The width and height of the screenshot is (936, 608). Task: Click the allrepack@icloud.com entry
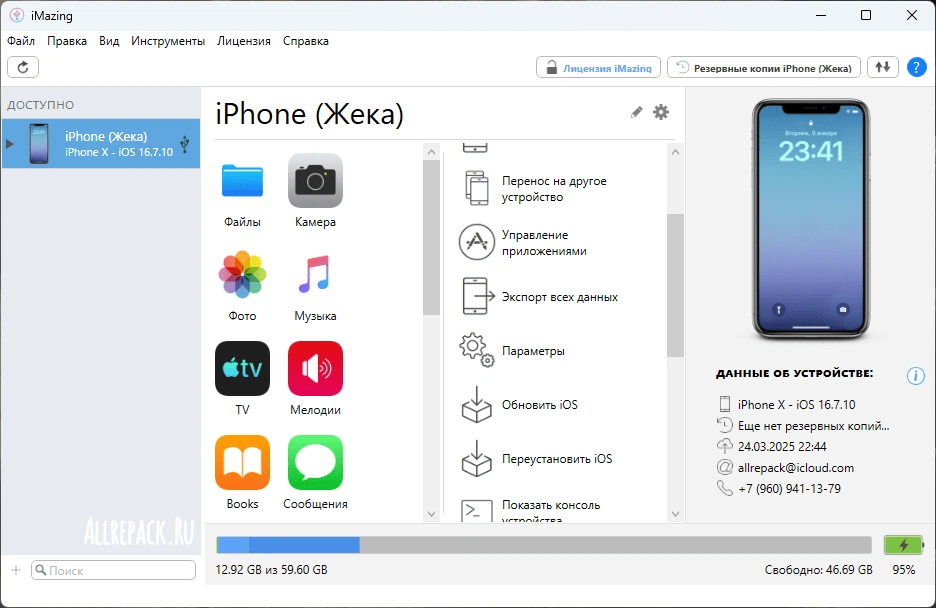pos(796,468)
